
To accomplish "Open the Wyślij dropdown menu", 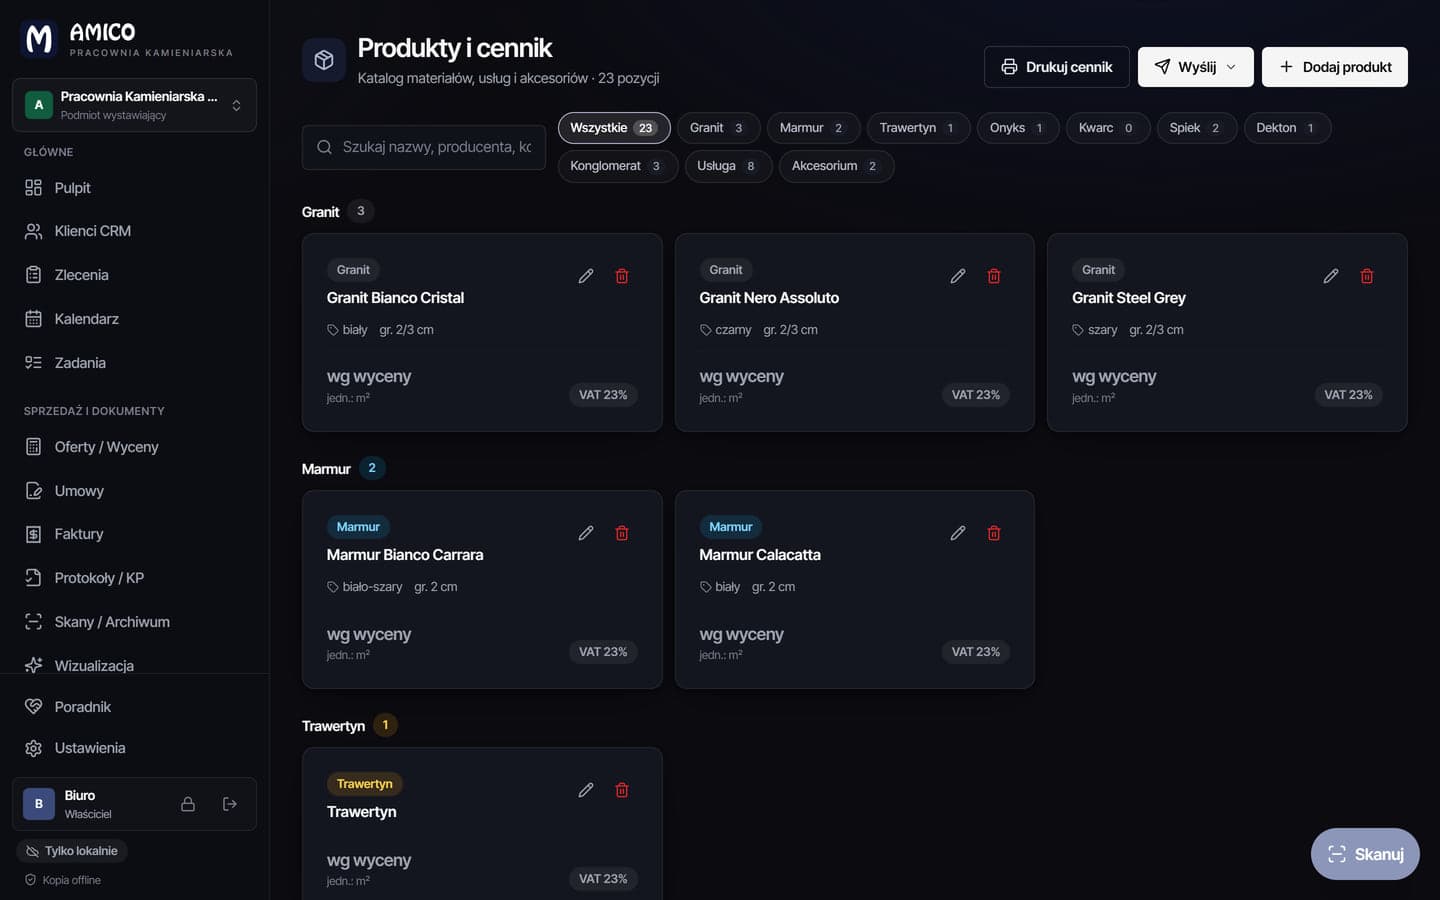I will coord(1195,67).
